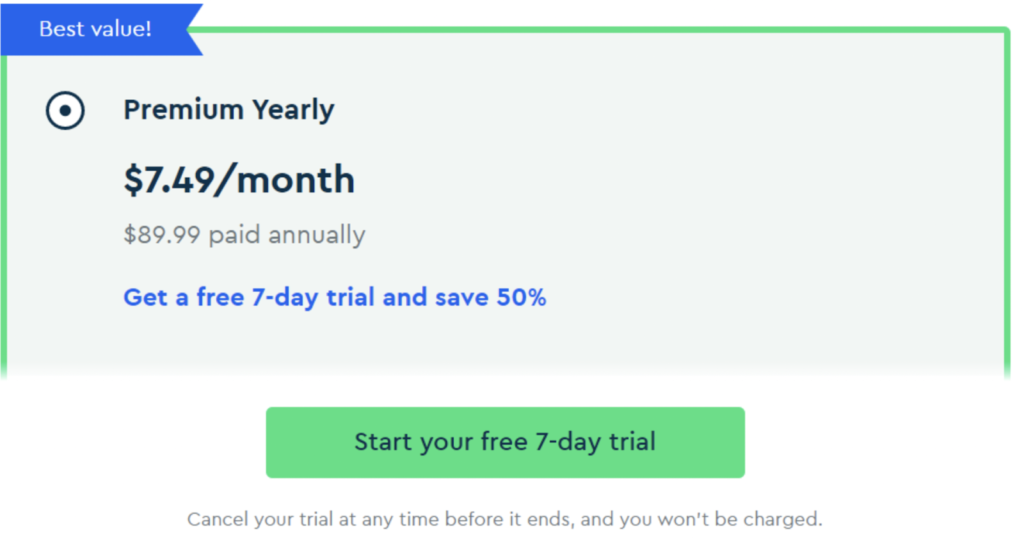Click the $7.49 amount in bold text
This screenshot has height=538, width=1024.
point(166,180)
